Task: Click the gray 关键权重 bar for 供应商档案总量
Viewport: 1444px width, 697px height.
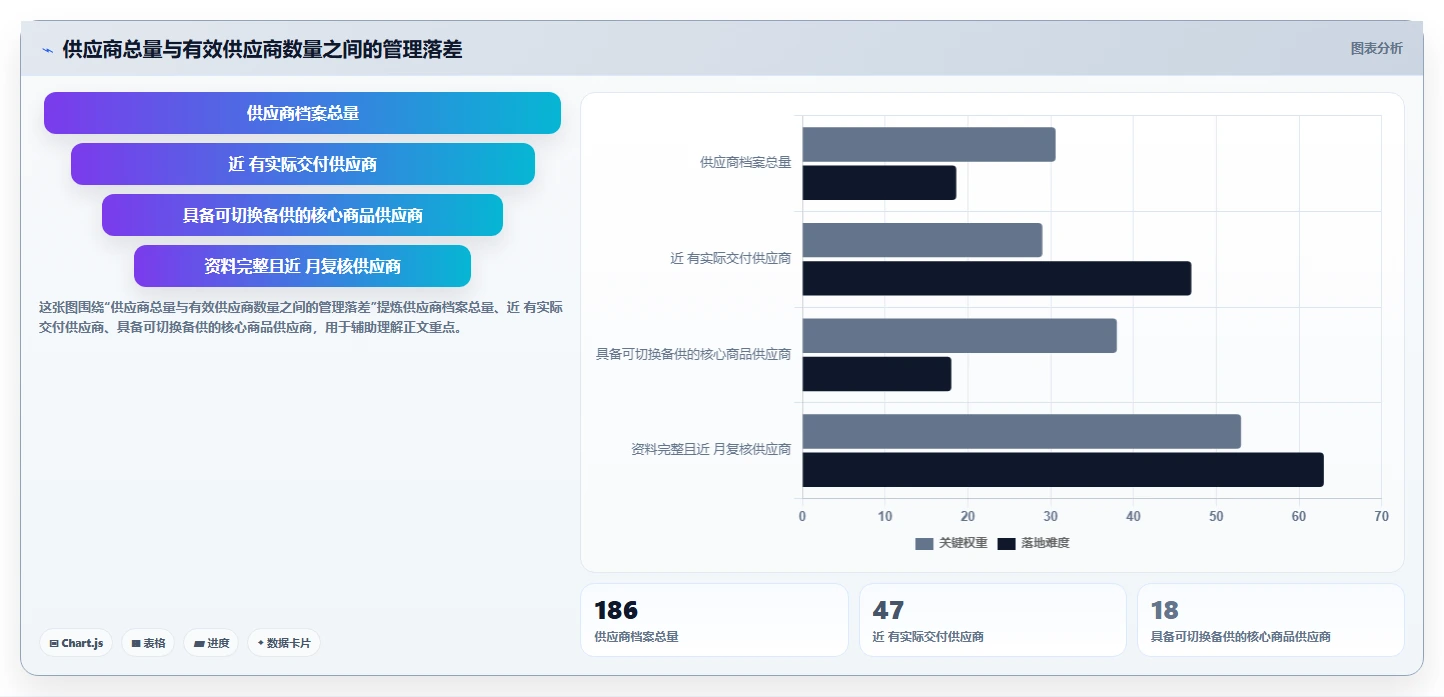Action: pyautogui.click(x=929, y=145)
